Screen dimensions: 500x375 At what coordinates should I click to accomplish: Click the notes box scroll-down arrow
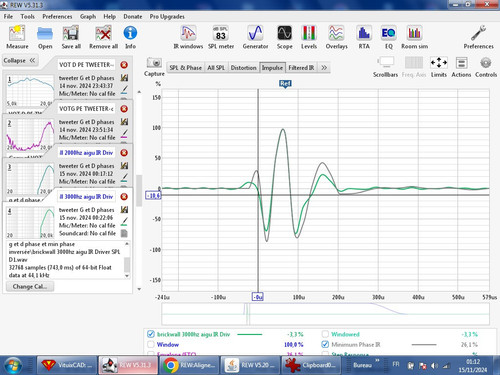coord(127,276)
